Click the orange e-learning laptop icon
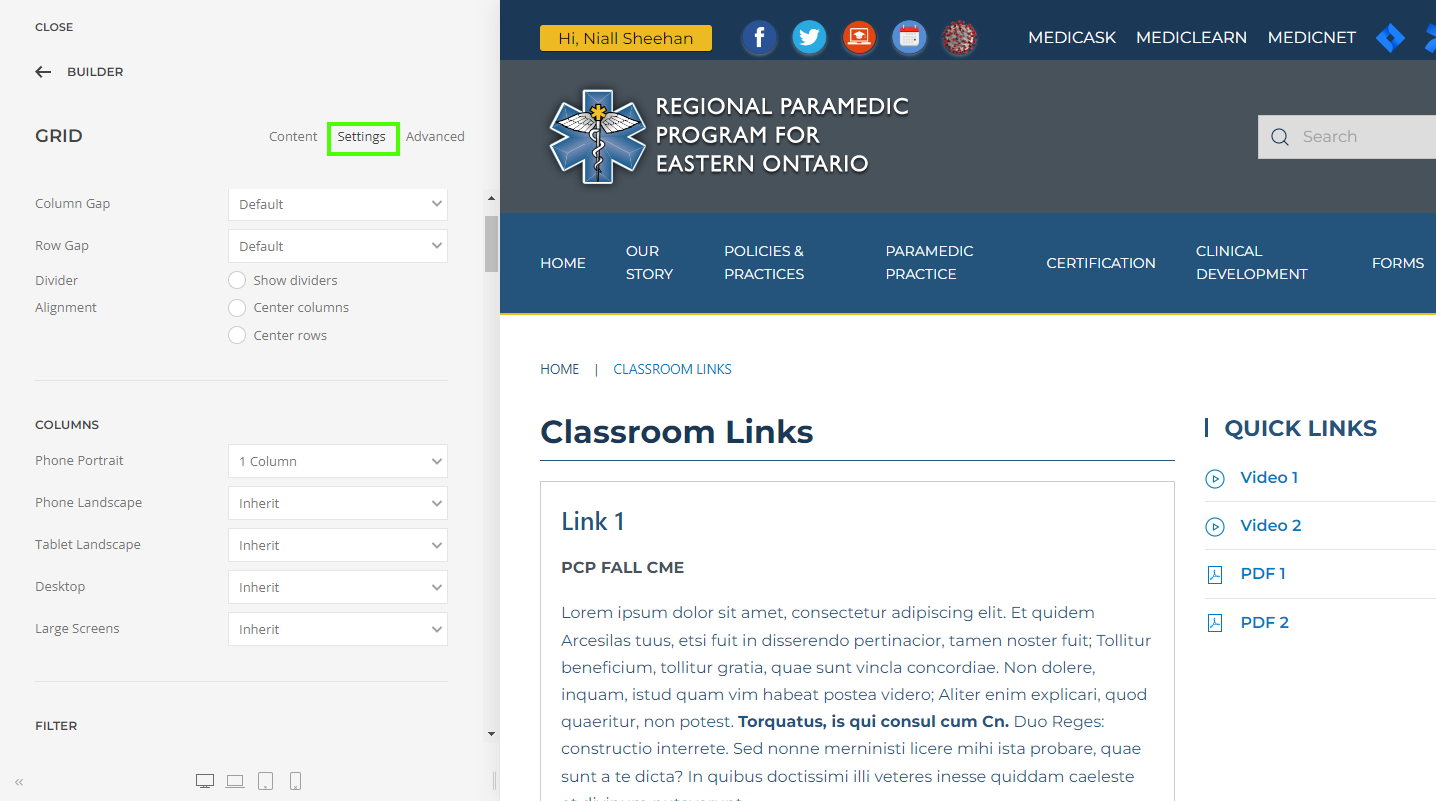This screenshot has height=801, width=1436. click(859, 38)
